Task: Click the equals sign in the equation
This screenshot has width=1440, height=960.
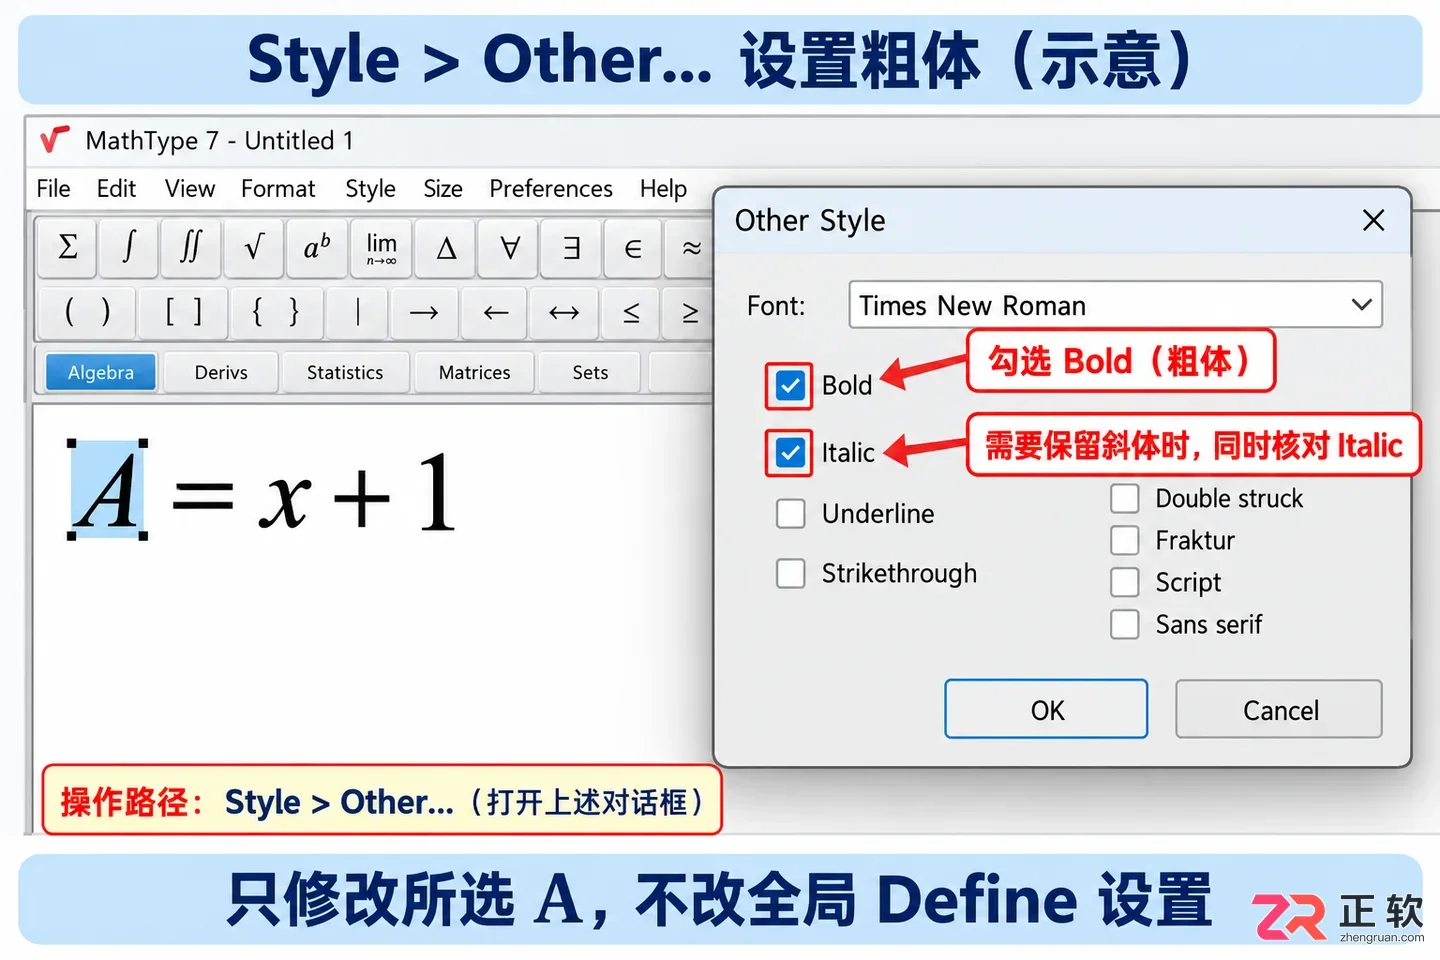Action: (202, 496)
